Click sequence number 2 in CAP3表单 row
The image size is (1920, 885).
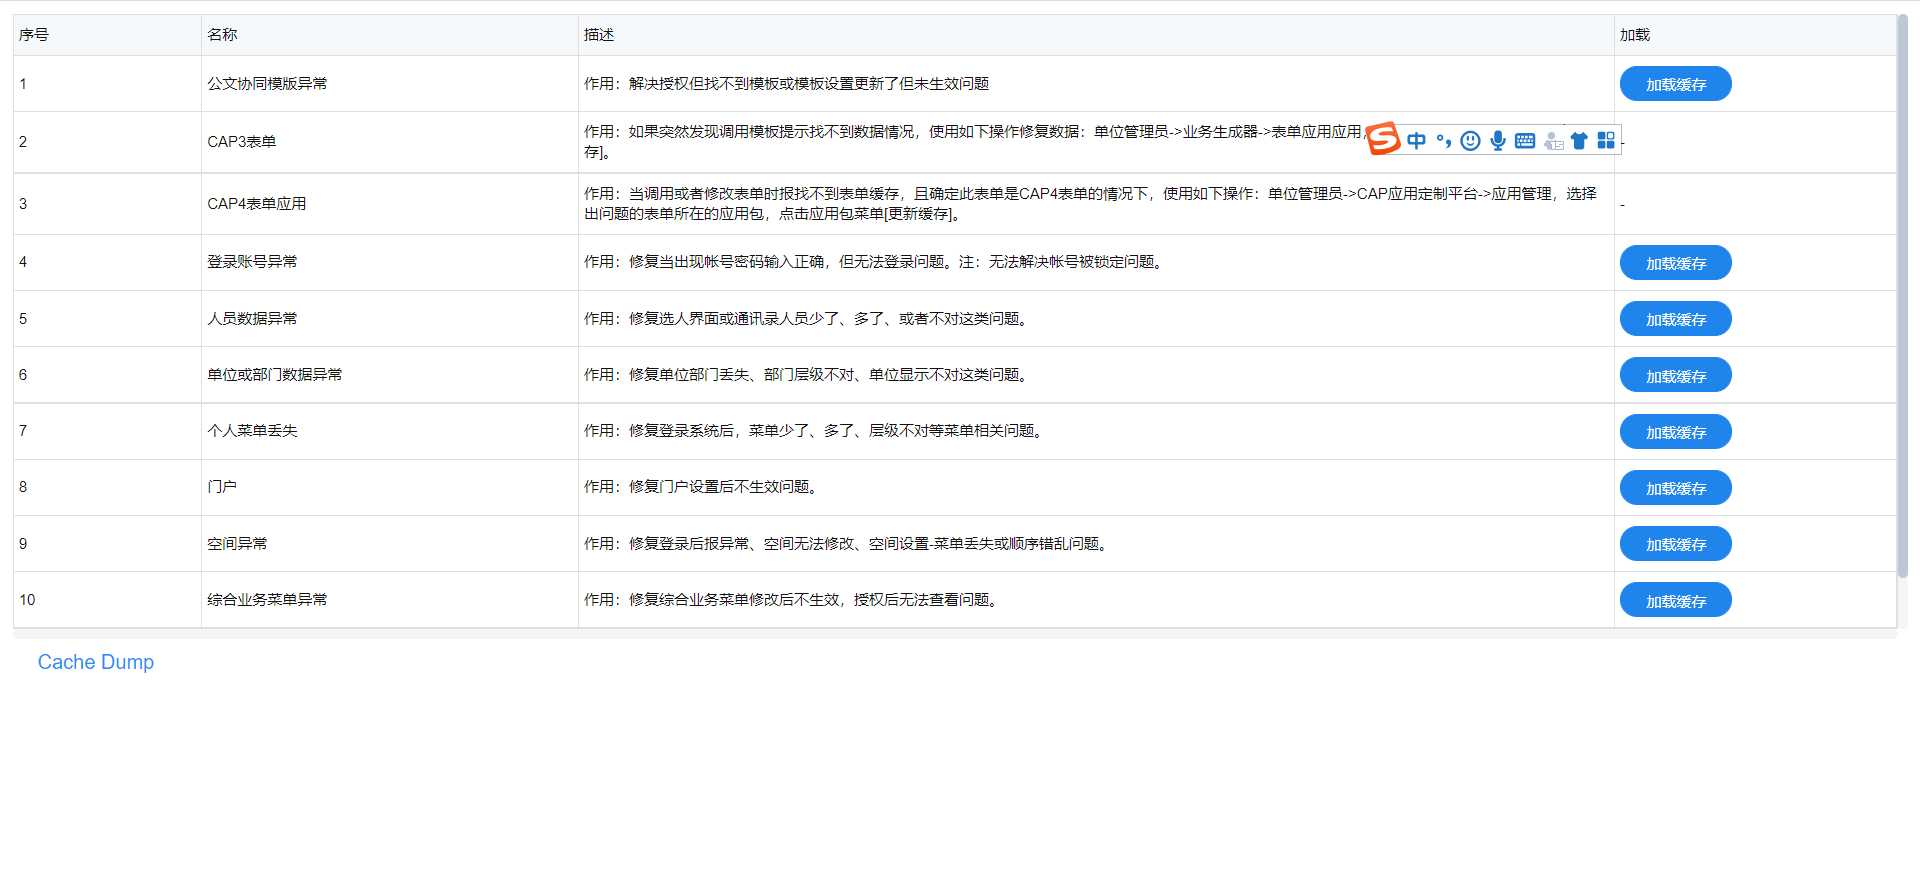(23, 142)
